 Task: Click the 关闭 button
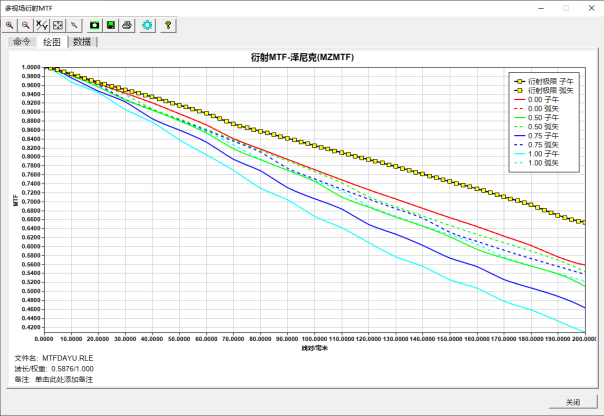[573, 402]
